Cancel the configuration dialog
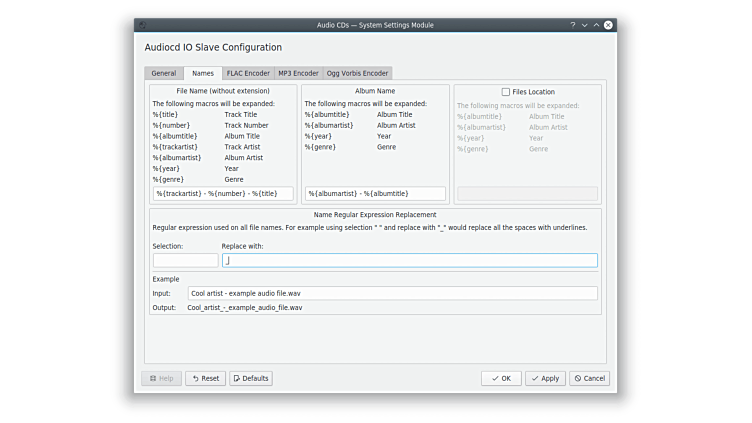The height and width of the screenshot is (423, 752). point(589,378)
